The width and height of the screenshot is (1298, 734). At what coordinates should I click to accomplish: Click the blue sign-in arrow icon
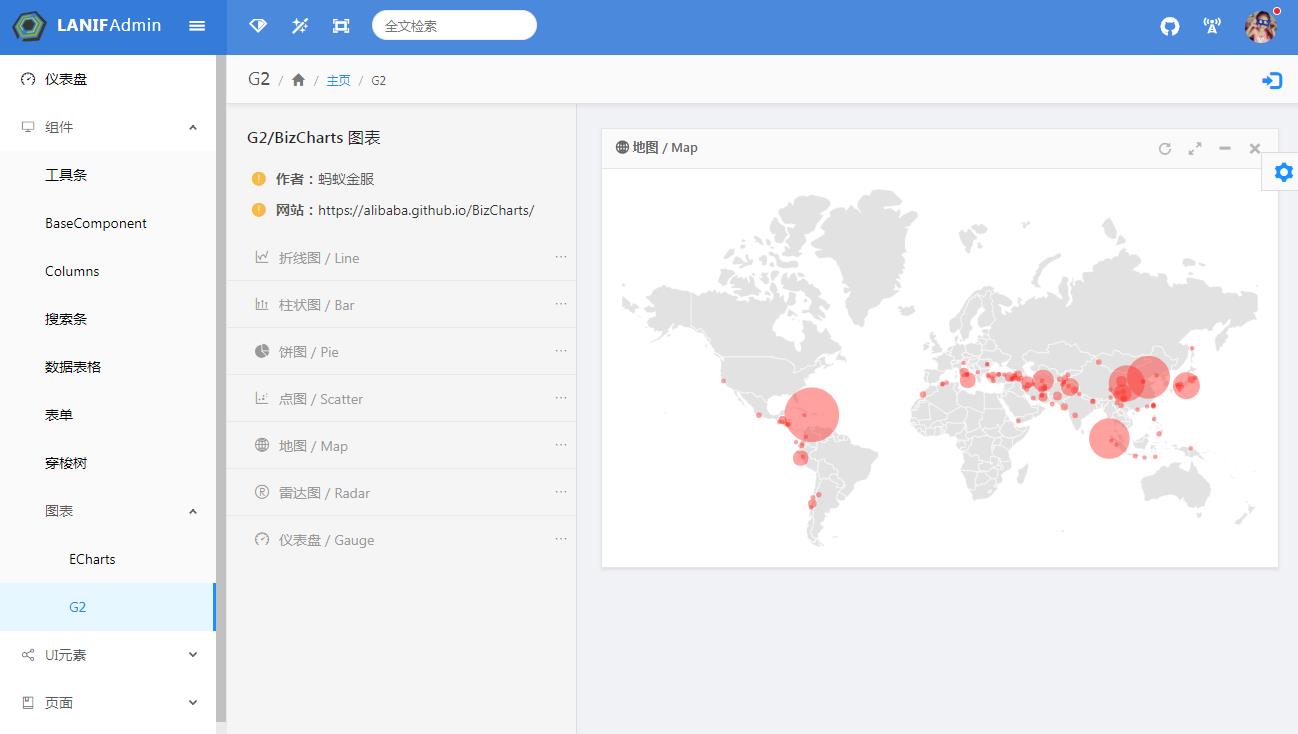(x=1272, y=80)
